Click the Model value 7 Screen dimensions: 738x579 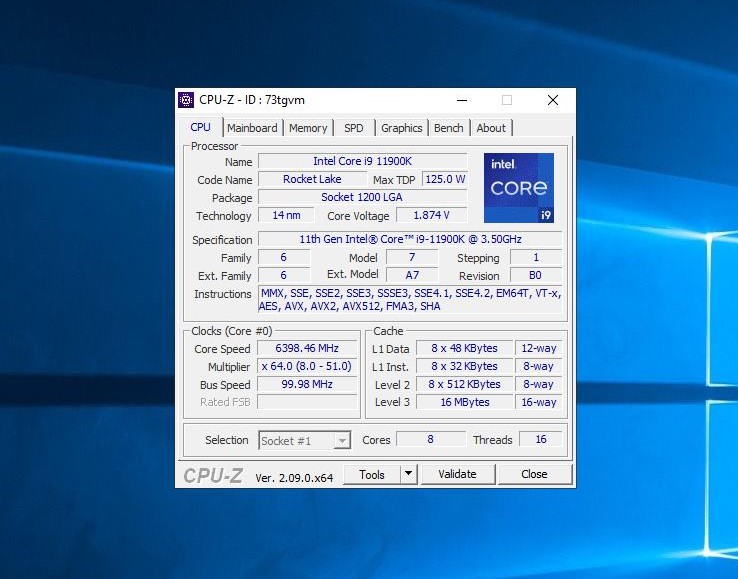pos(412,257)
